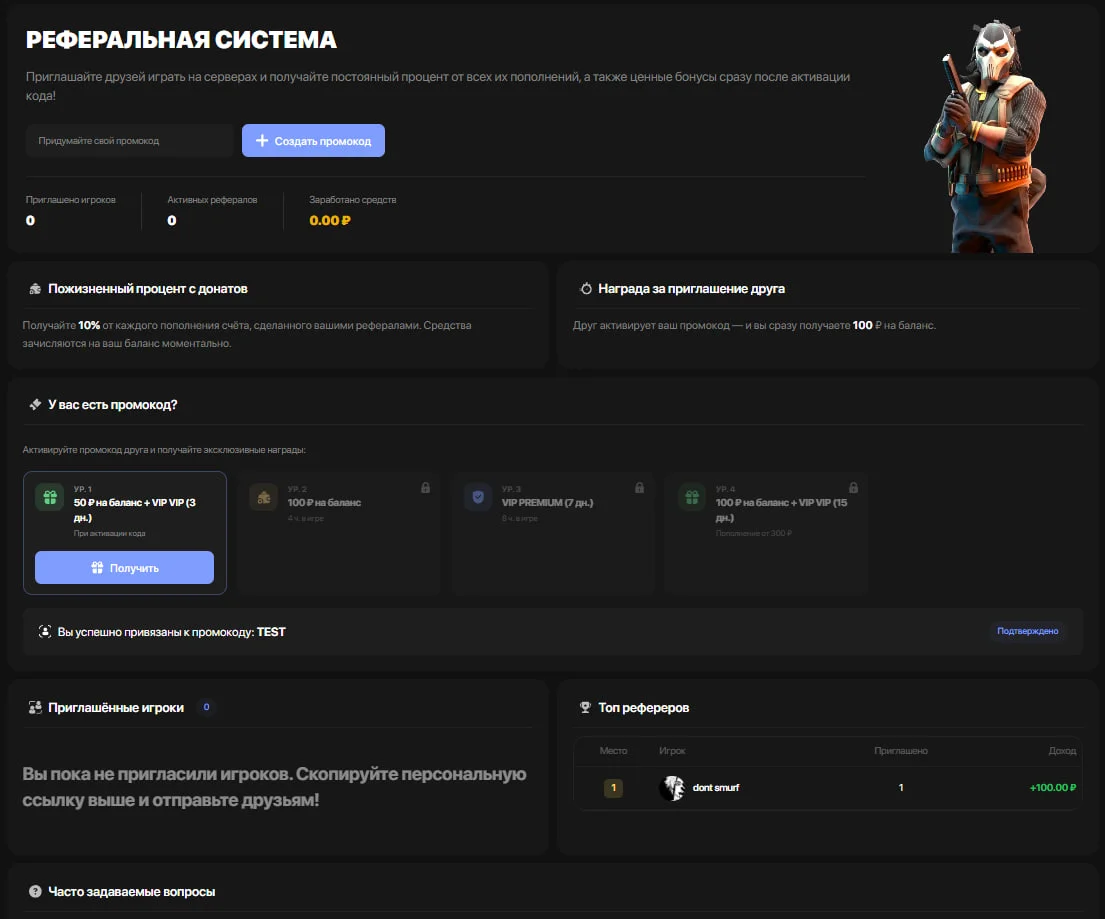
Task: Click the Приглашено column header in top referrers
Action: [901, 751]
